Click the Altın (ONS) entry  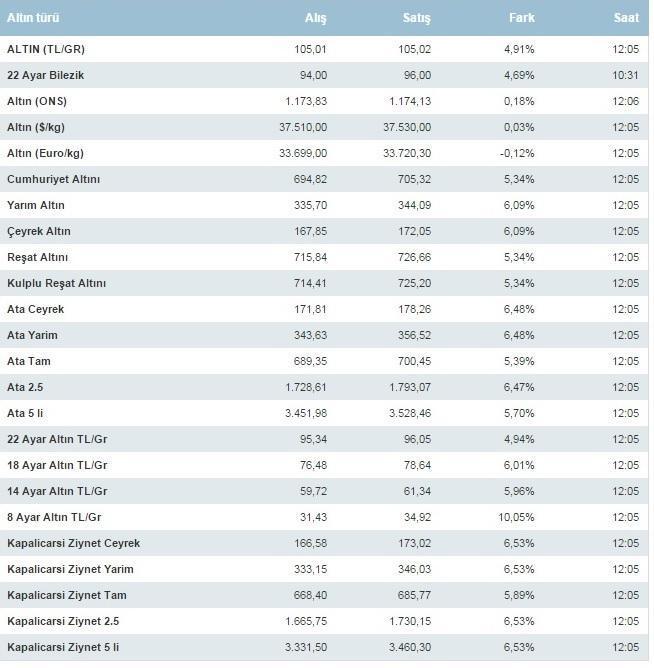tap(37, 101)
